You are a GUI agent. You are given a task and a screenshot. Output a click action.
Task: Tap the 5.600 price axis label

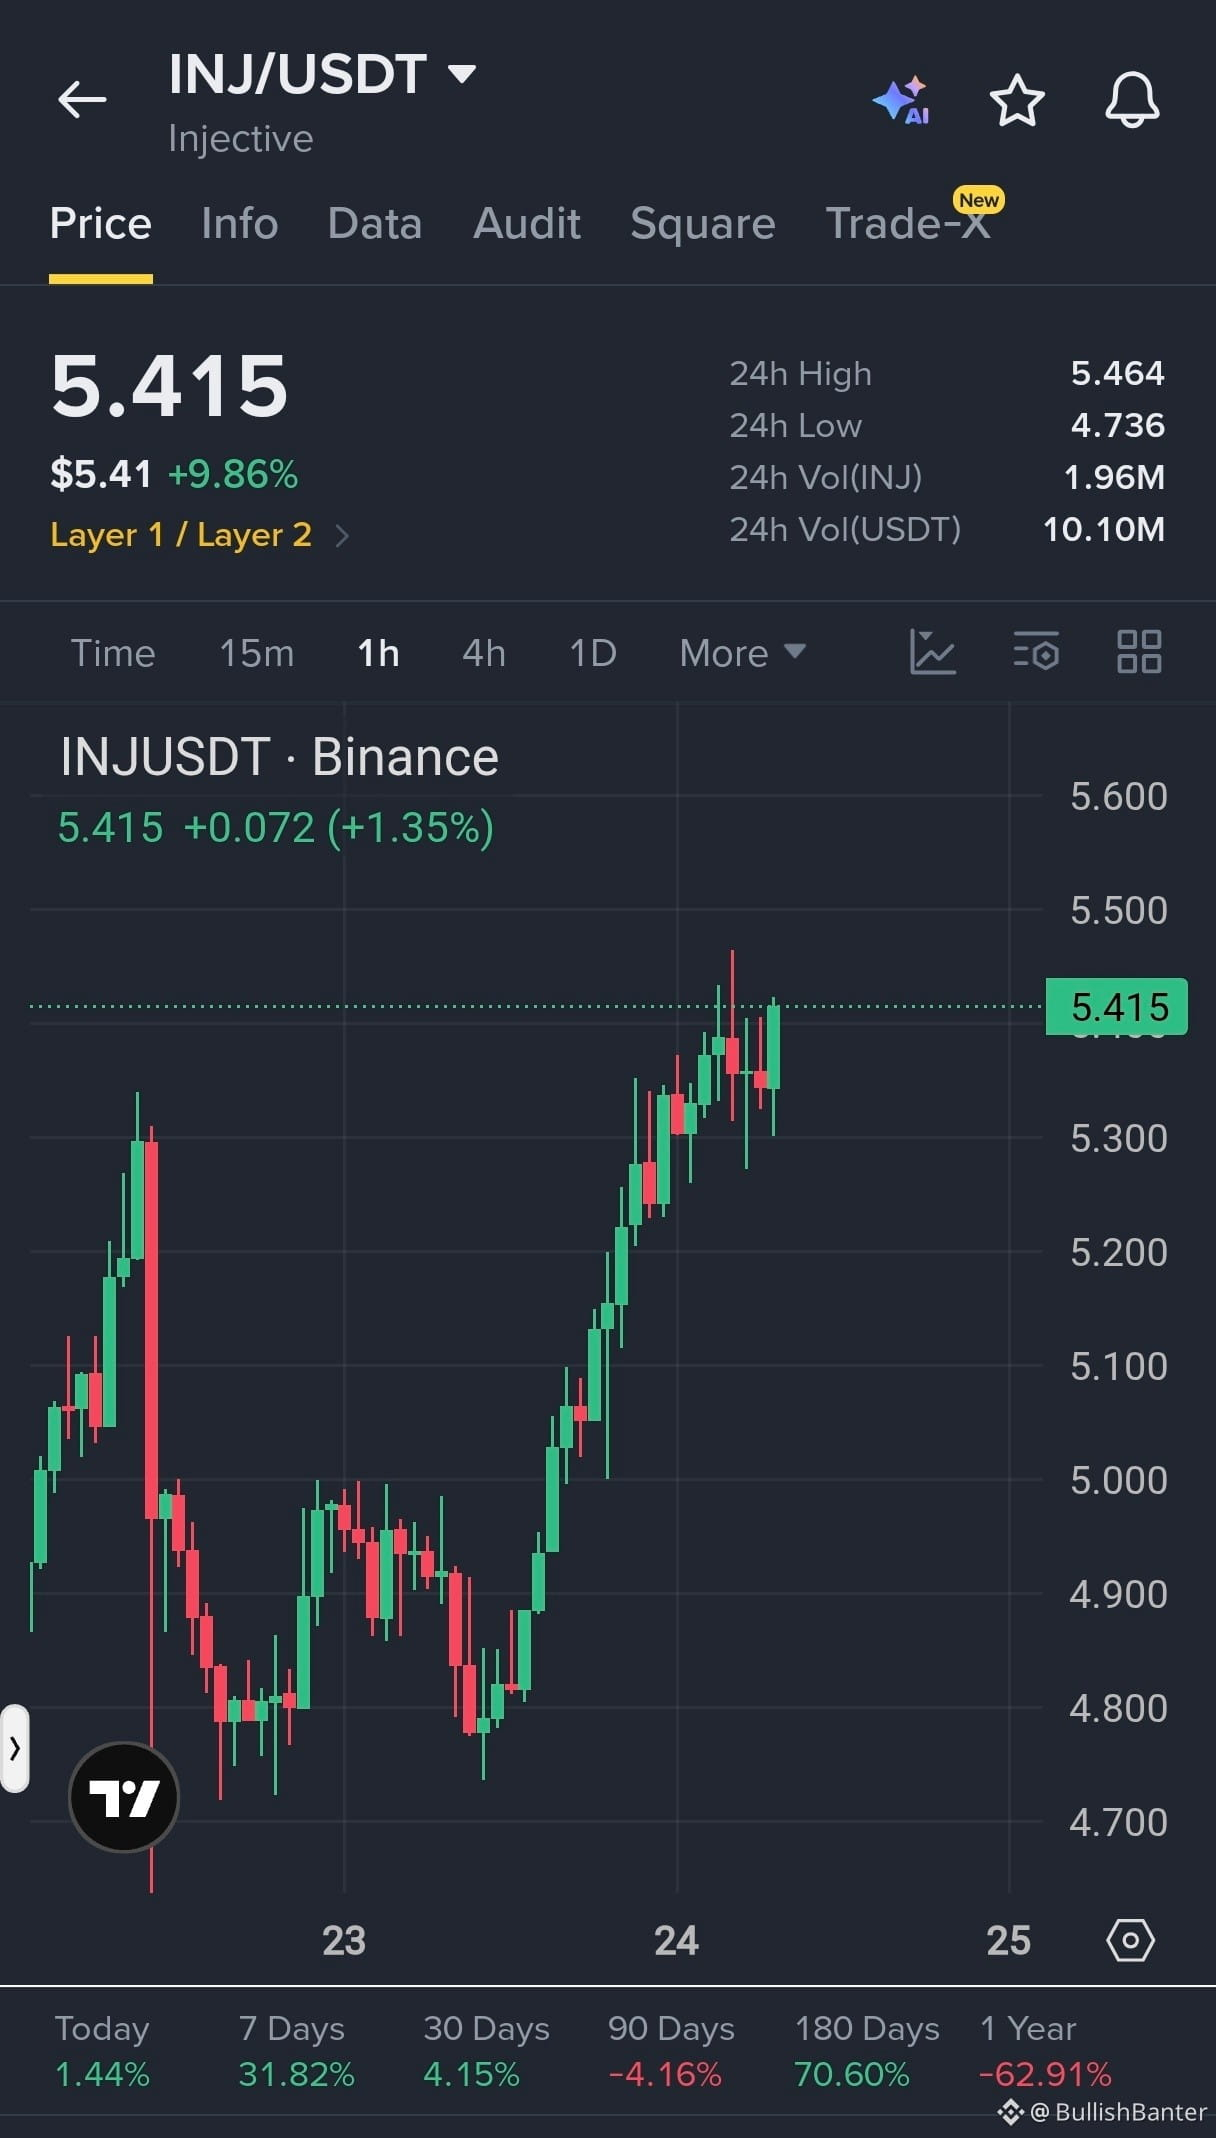[x=1119, y=797]
